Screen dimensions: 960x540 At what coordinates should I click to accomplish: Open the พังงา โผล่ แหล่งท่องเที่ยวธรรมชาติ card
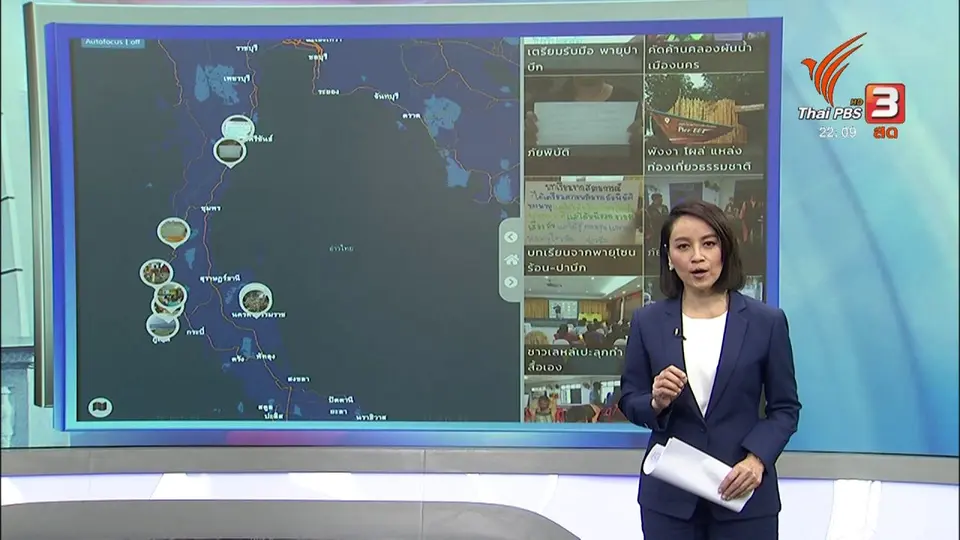(705, 126)
